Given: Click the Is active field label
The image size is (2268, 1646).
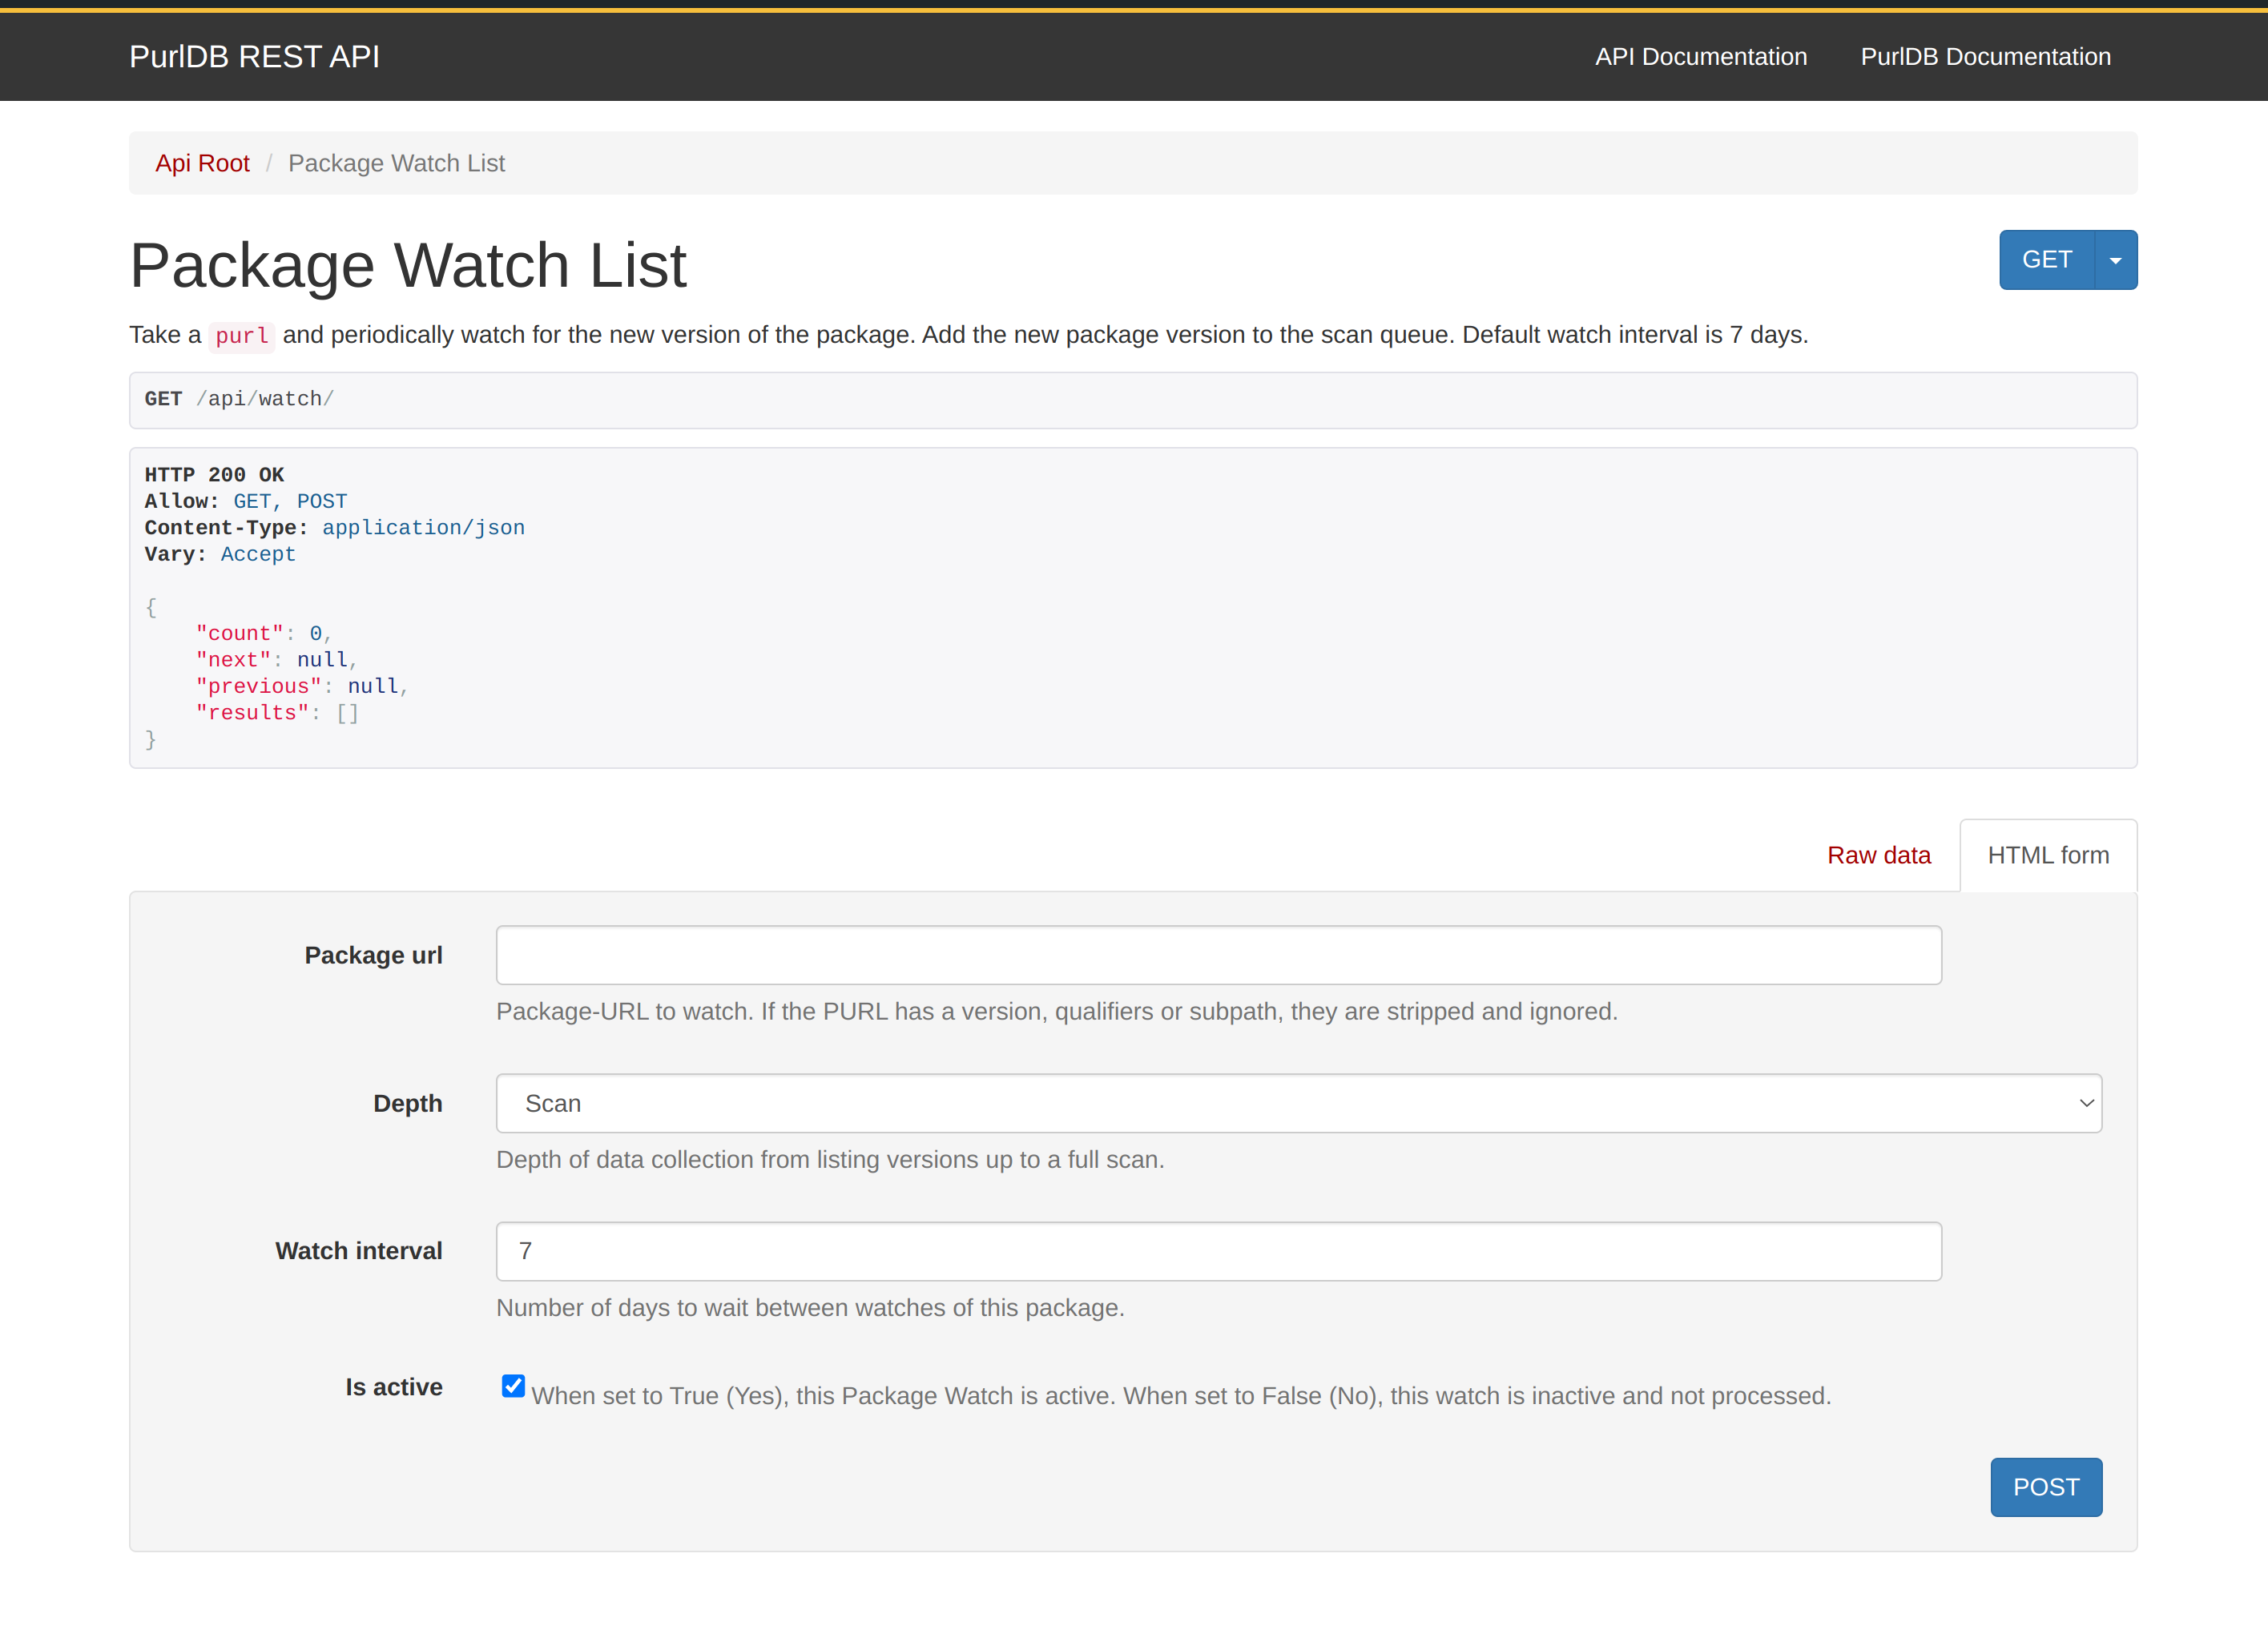Looking at the screenshot, I should (394, 1387).
